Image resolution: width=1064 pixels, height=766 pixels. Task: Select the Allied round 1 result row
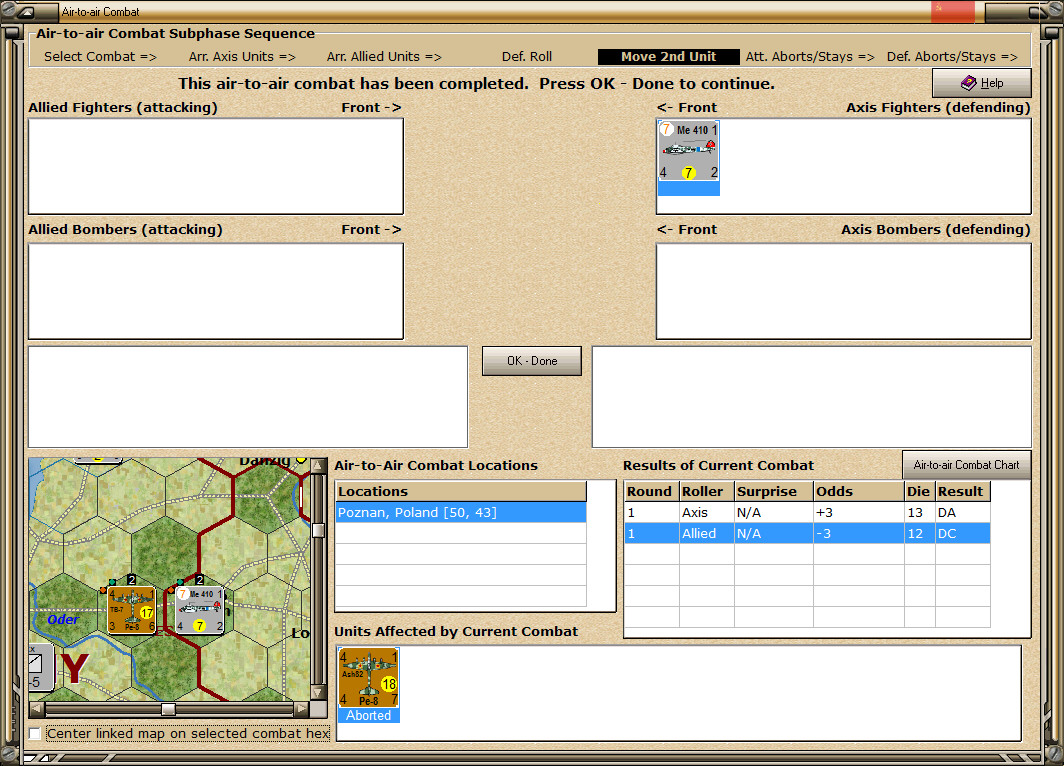807,533
